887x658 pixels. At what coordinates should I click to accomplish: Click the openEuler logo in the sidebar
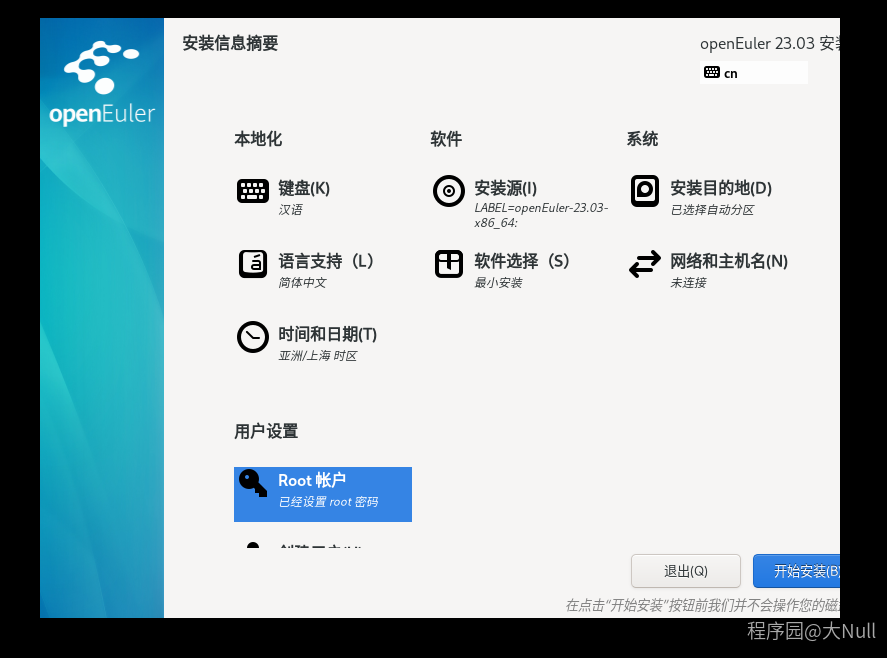pyautogui.click(x=101, y=85)
